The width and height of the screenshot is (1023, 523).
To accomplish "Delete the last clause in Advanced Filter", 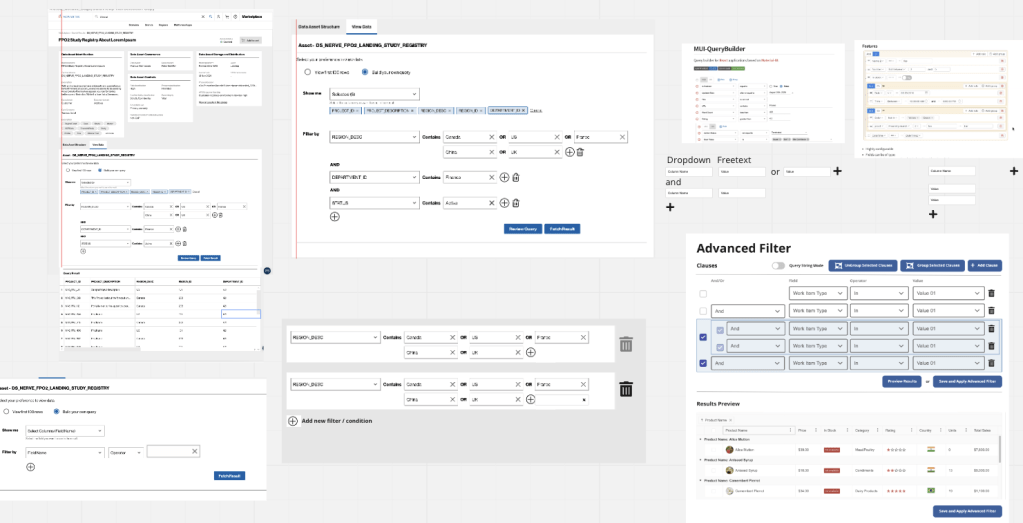I will [991, 363].
